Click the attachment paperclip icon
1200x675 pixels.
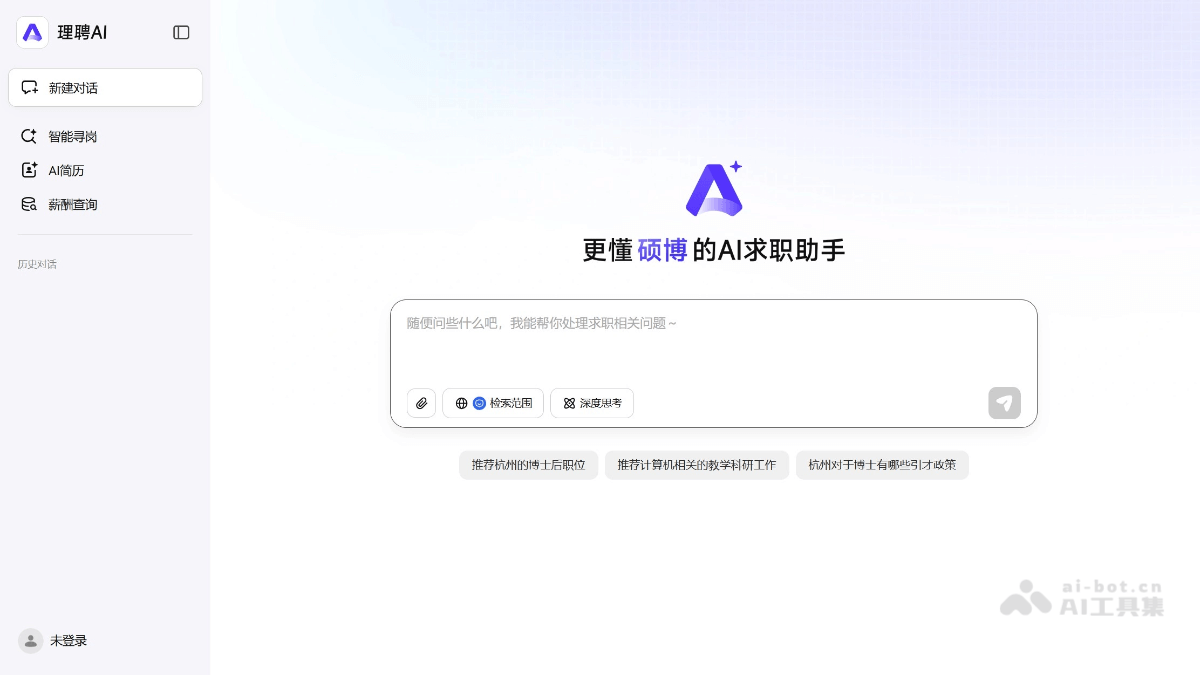click(x=421, y=403)
